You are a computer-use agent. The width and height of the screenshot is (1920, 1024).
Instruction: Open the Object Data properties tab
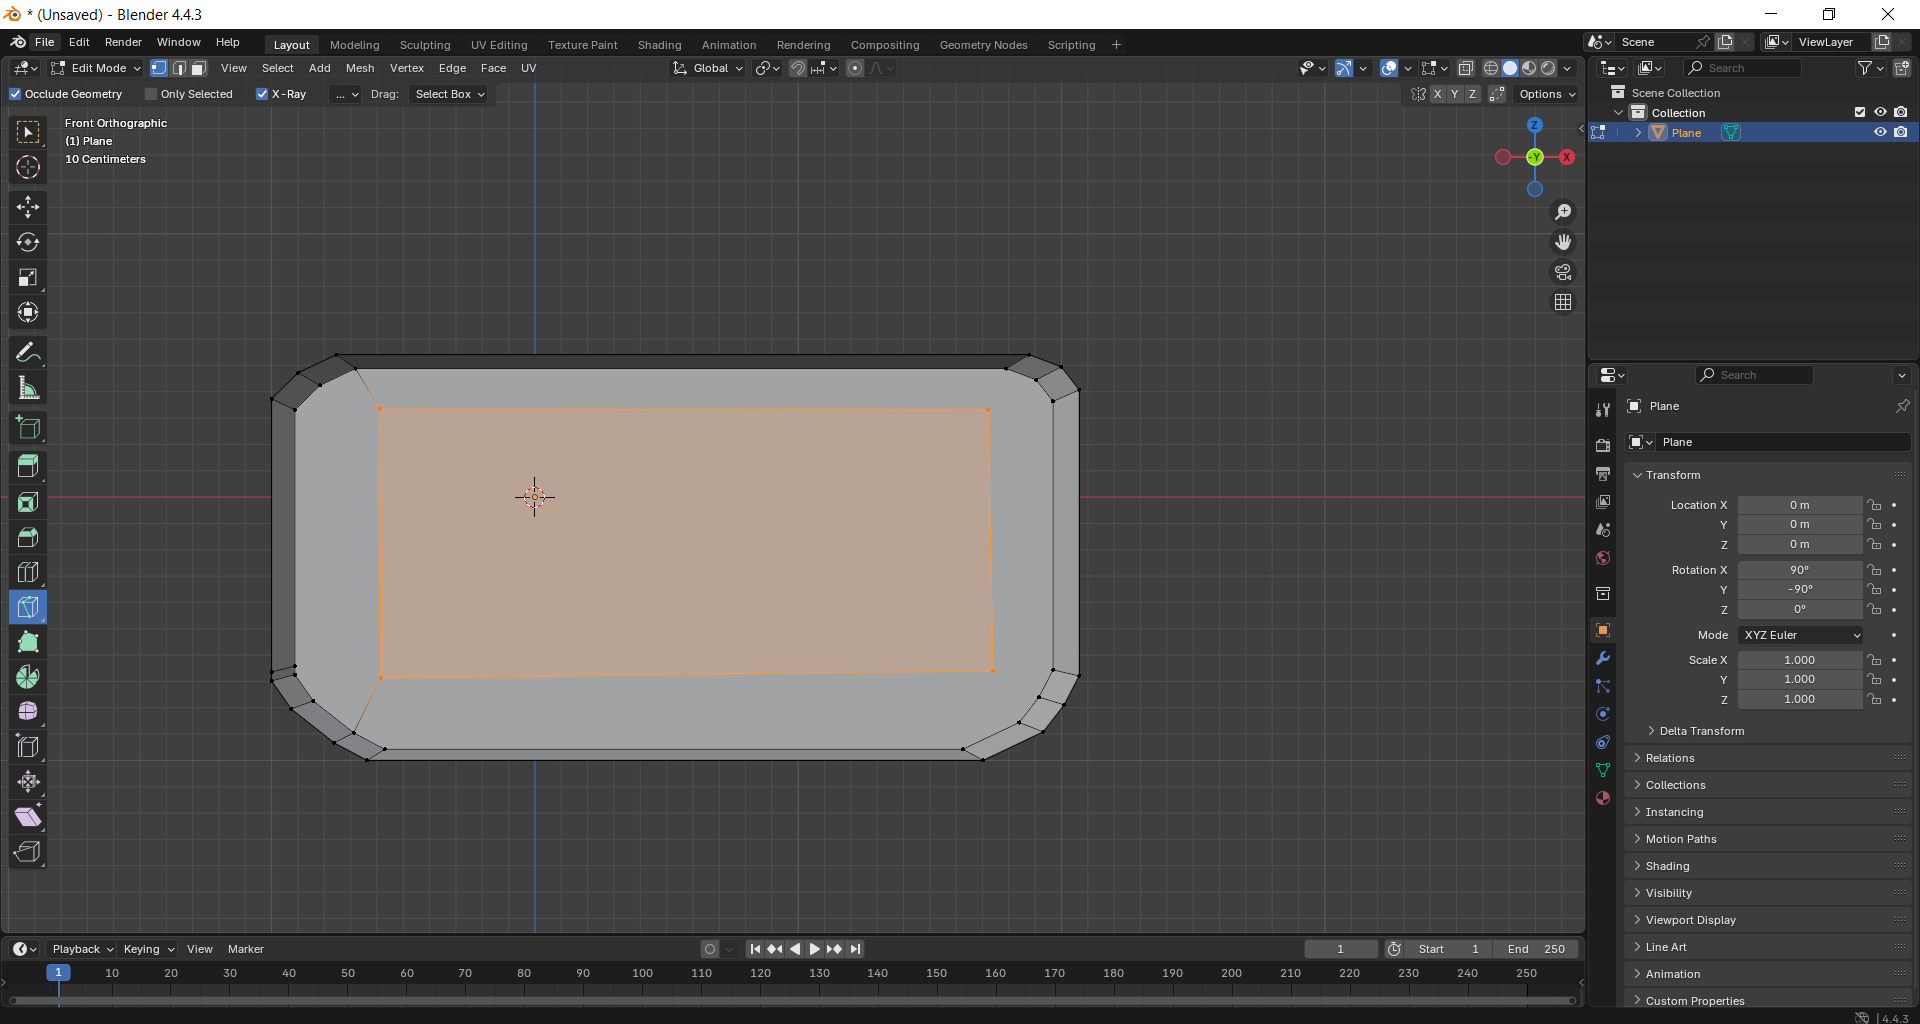click(1603, 770)
